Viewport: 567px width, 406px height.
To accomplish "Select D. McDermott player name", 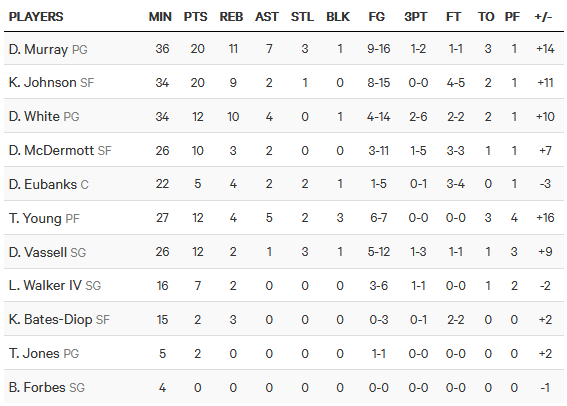I will tap(51, 150).
